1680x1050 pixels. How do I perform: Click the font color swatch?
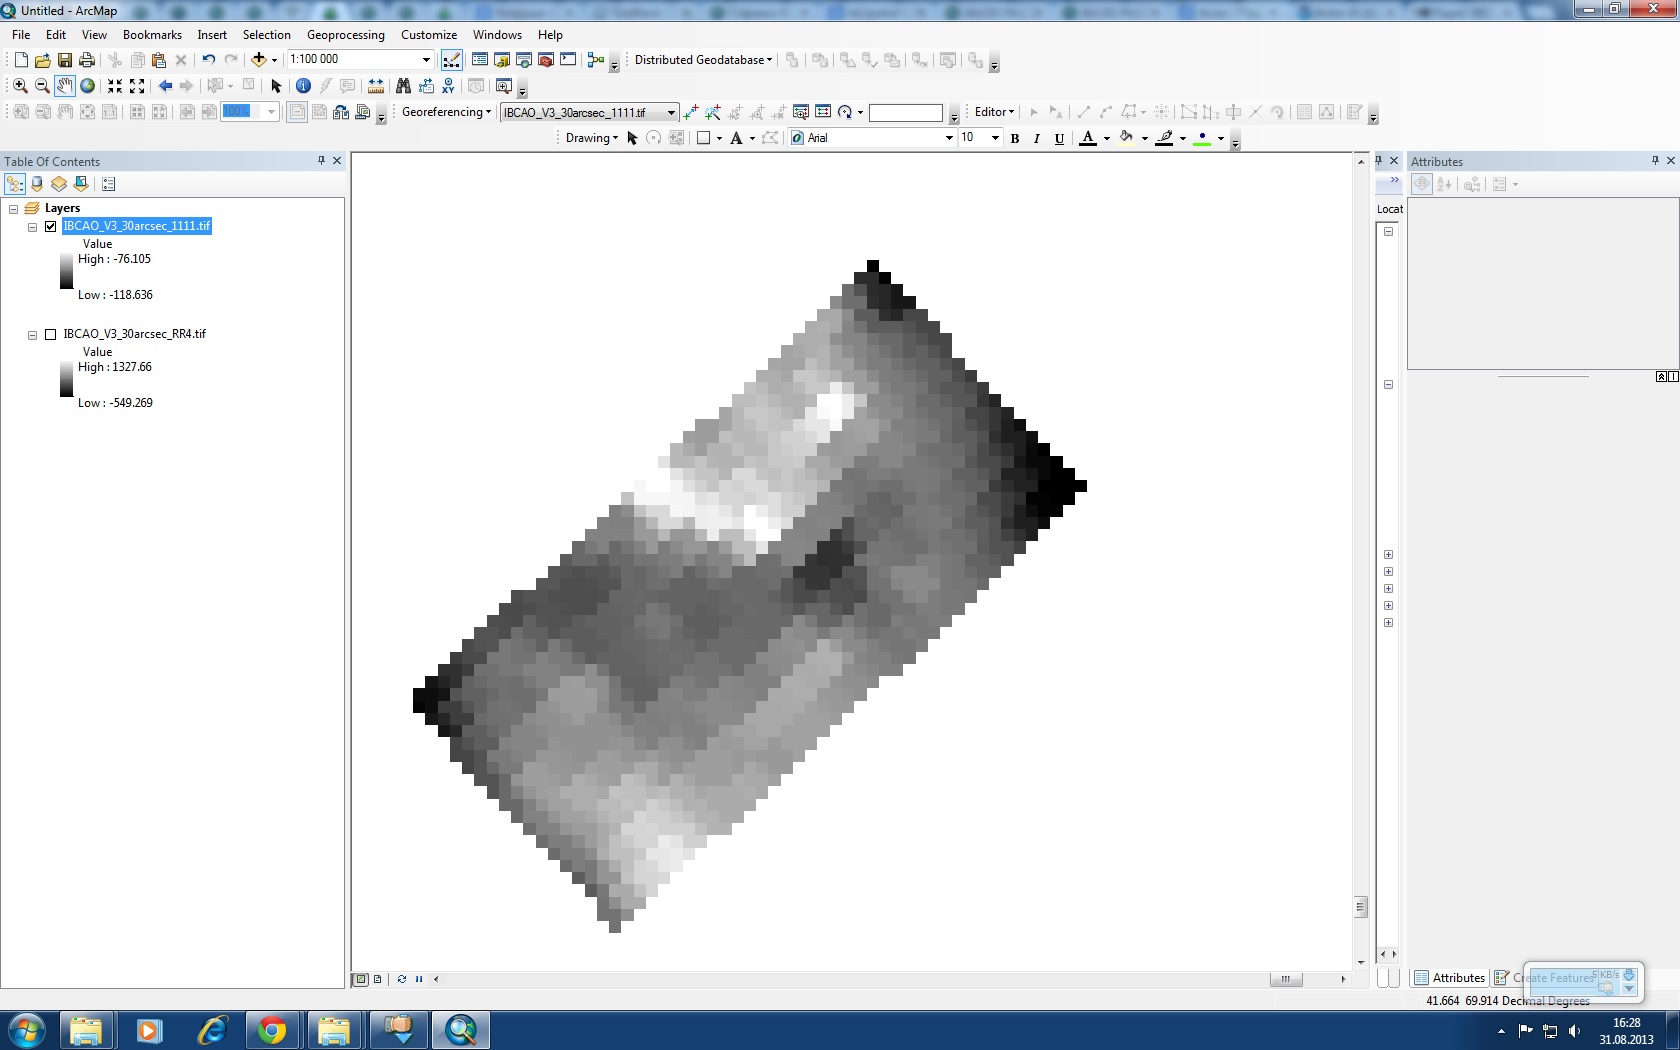coord(1088,138)
